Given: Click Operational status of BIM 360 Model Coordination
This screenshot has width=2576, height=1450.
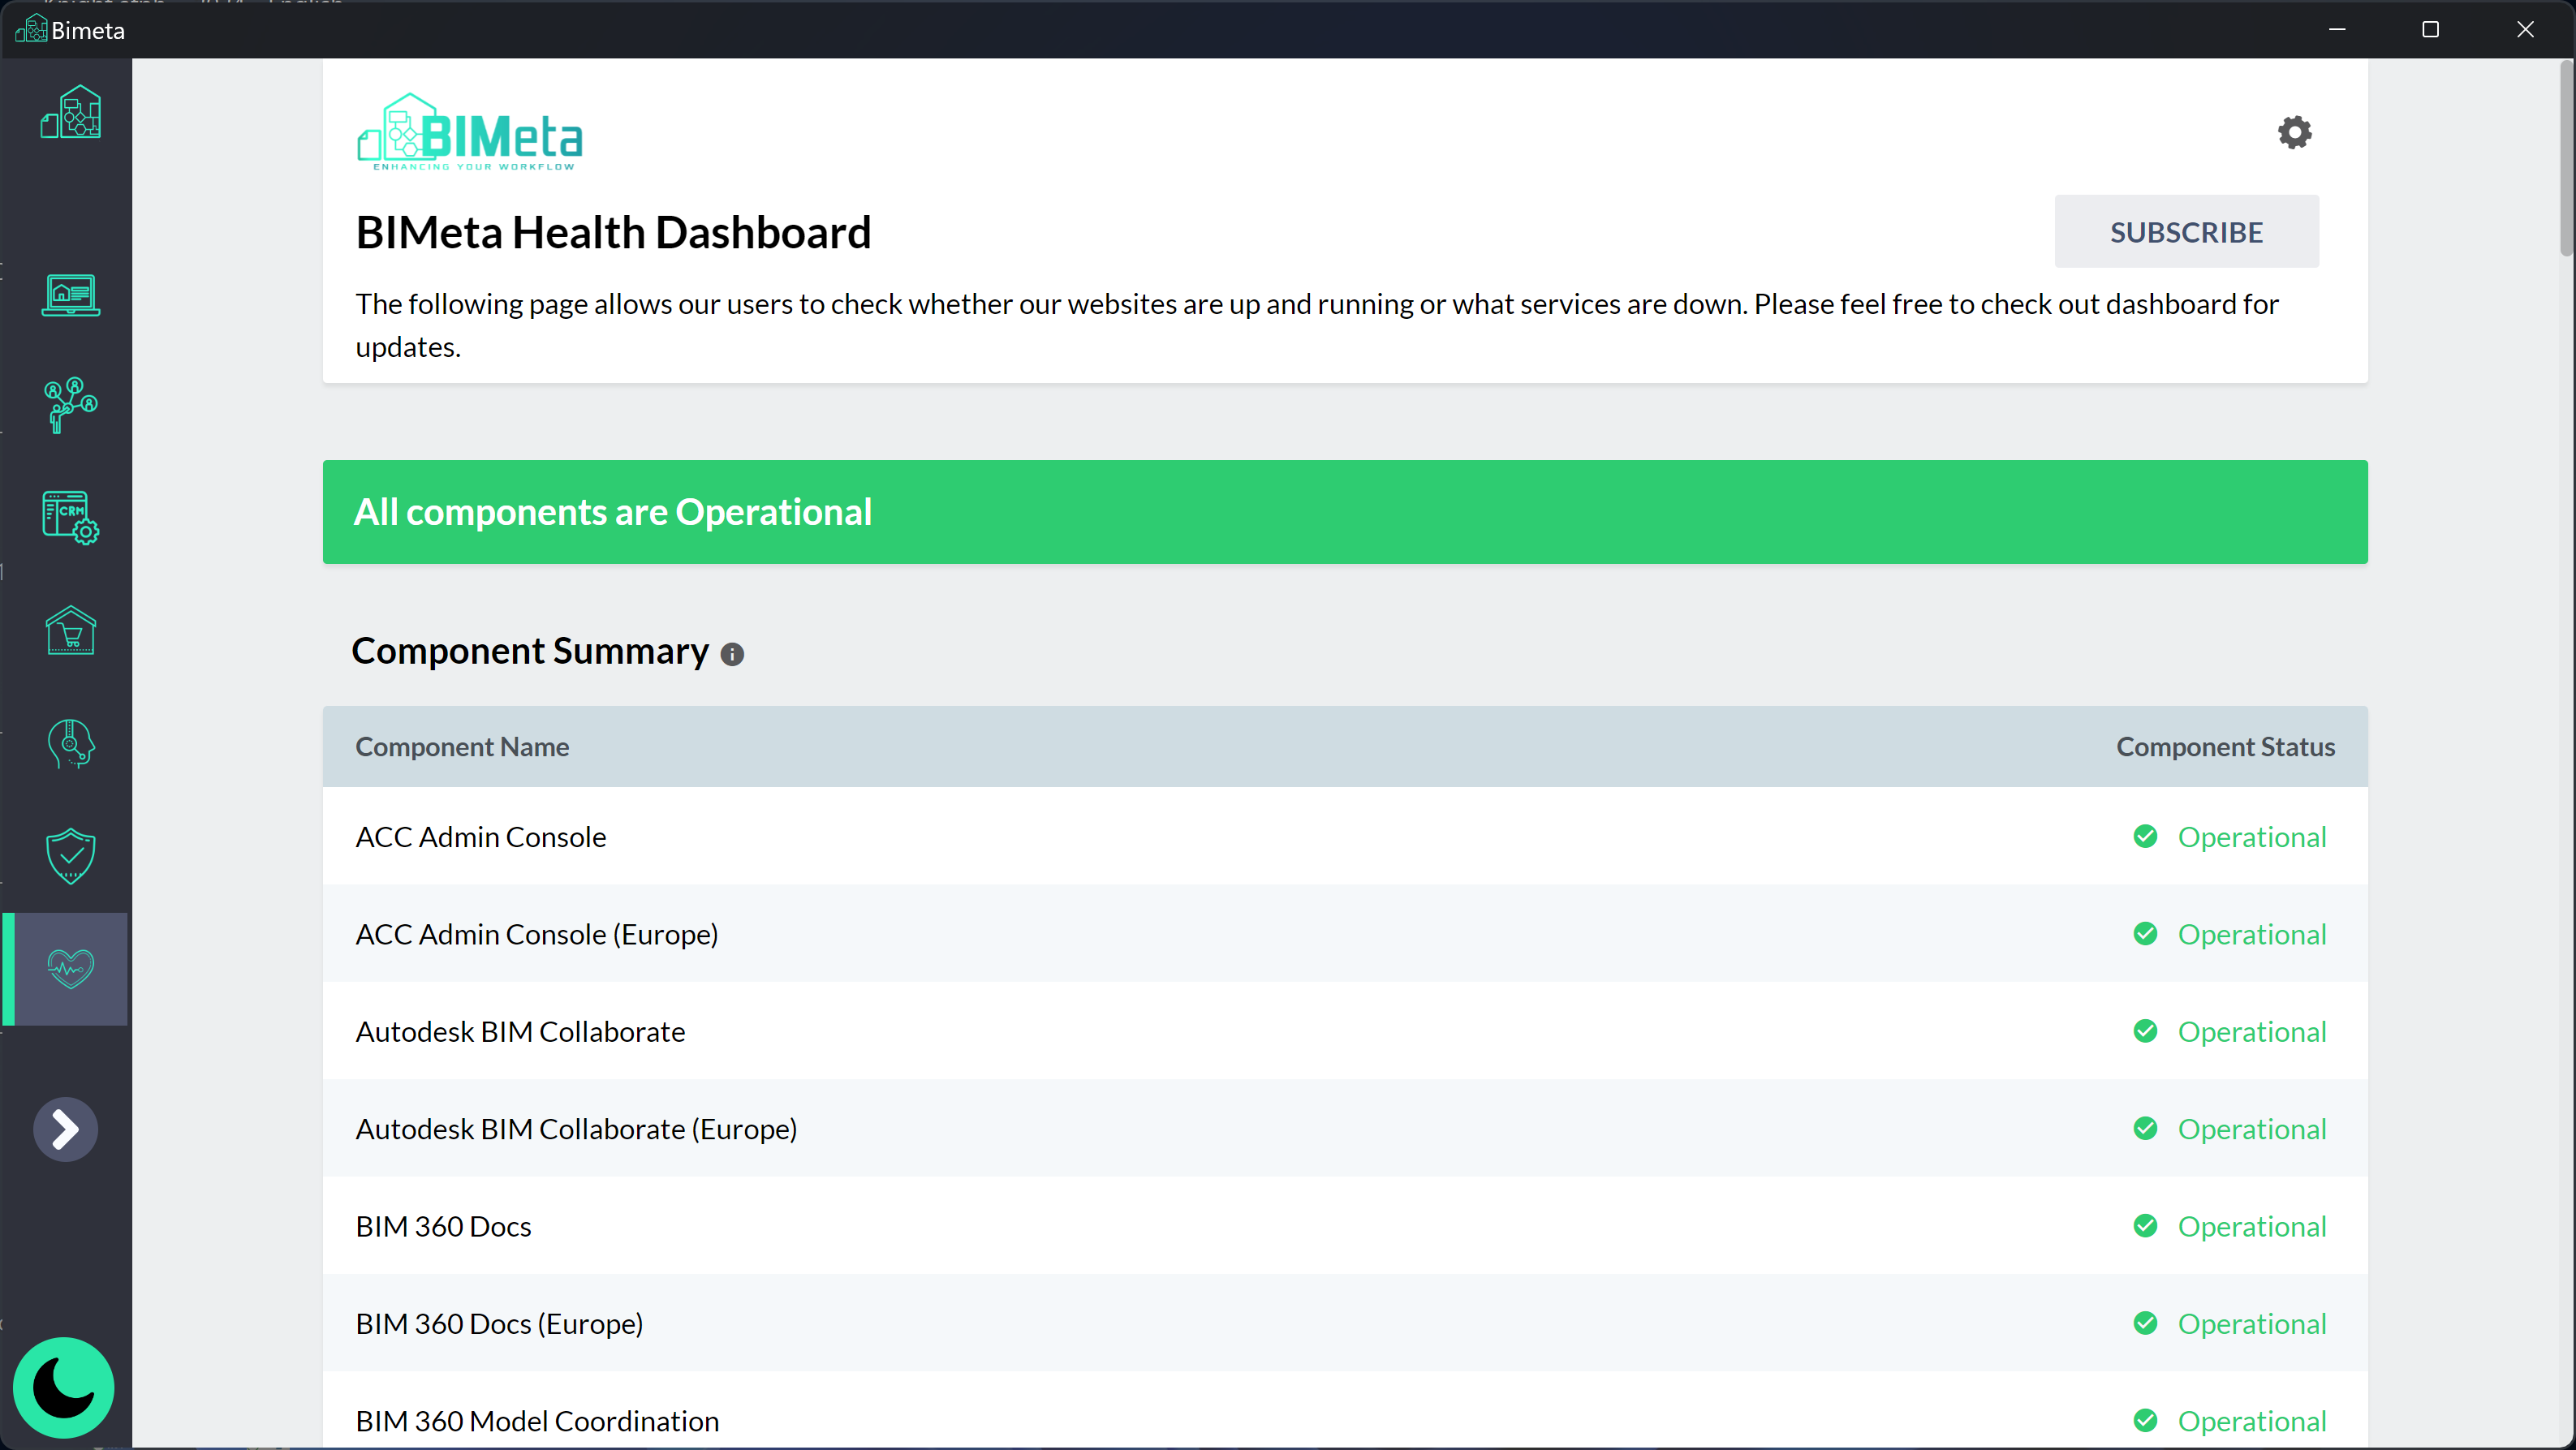Looking at the screenshot, I should [x=2252, y=1421].
